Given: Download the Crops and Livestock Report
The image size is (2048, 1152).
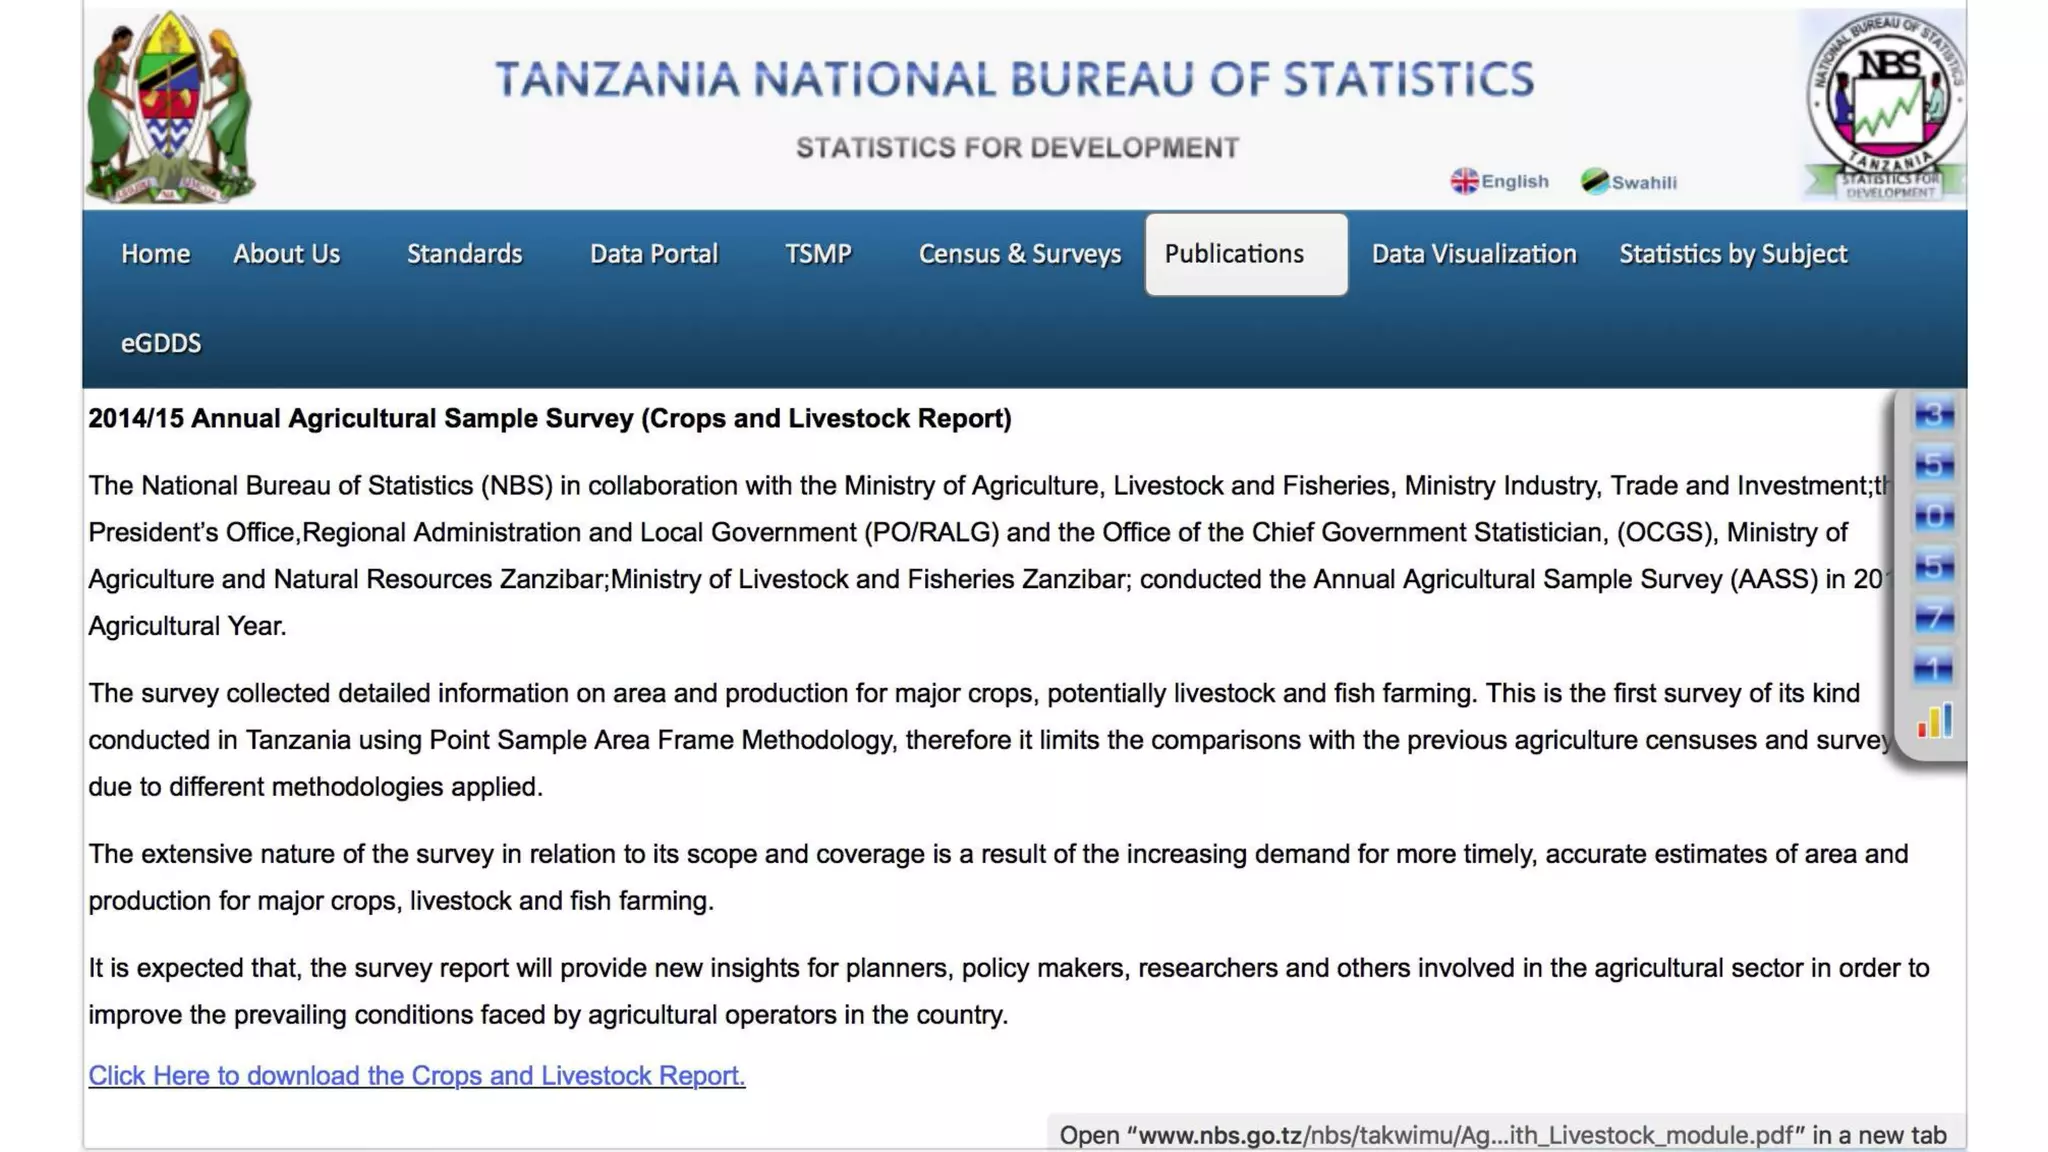Looking at the screenshot, I should click(x=416, y=1076).
